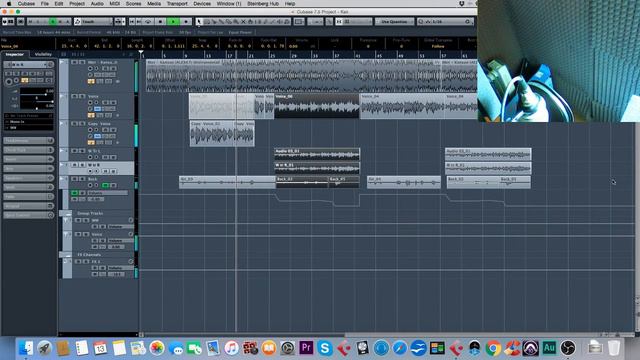Open the Use Quantize dropdown

tap(394, 21)
